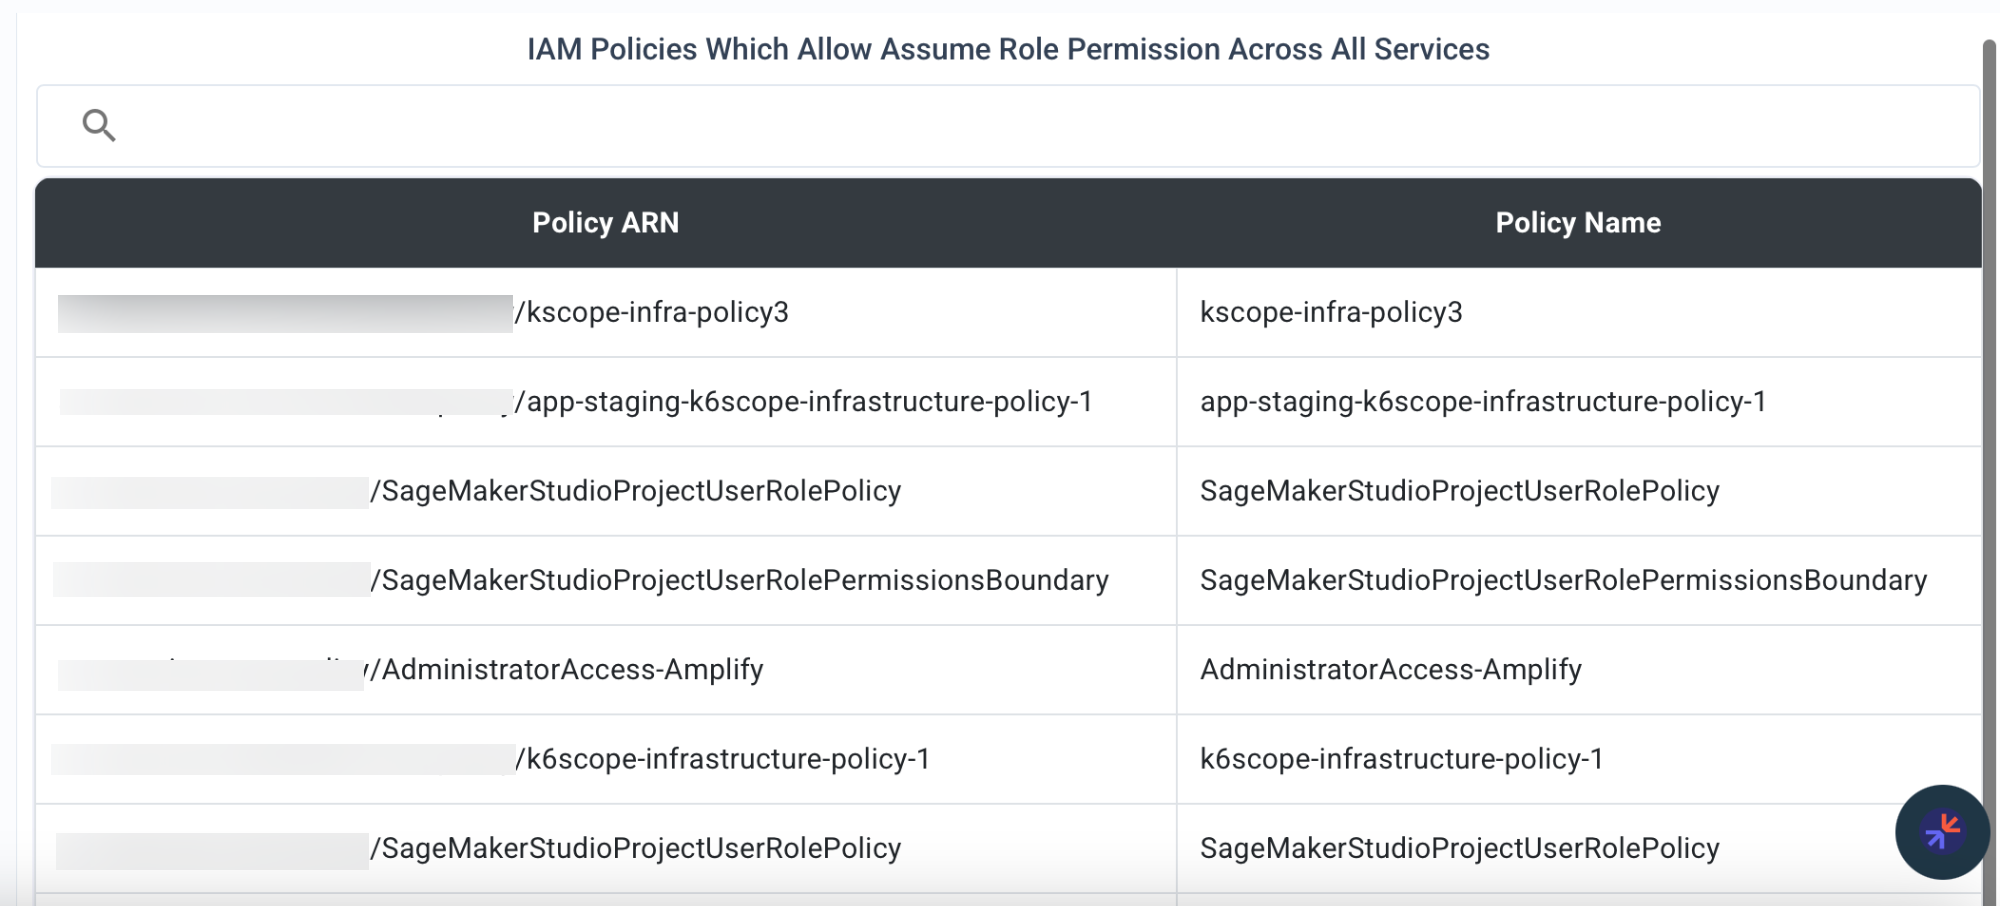Image resolution: width=2000 pixels, height=906 pixels.
Task: Select the kscope-infra-policy3 policy name cell
Action: point(1579,312)
